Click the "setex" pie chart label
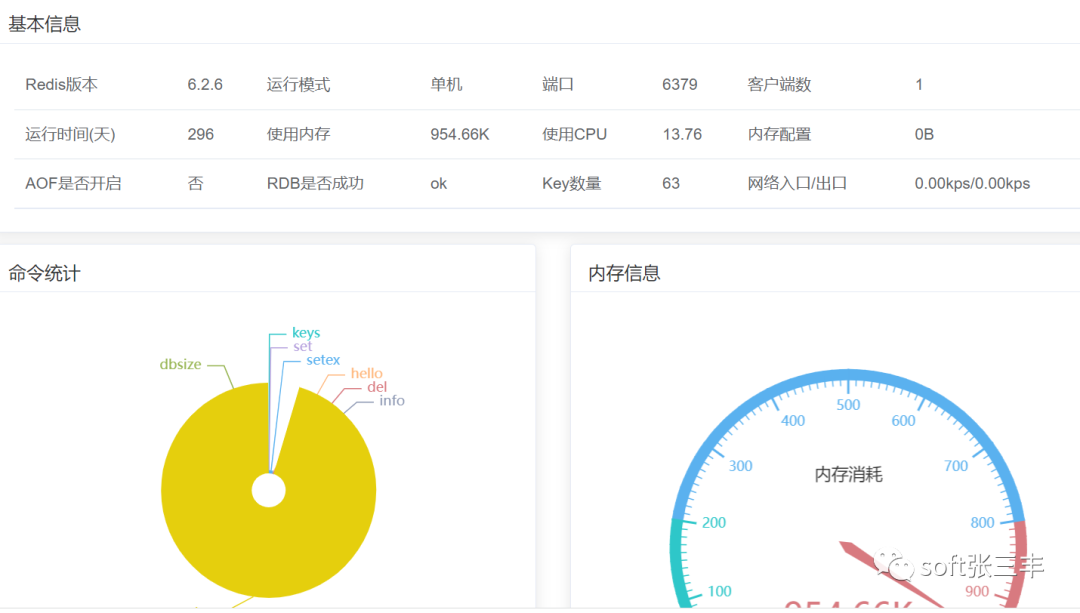 point(323,360)
